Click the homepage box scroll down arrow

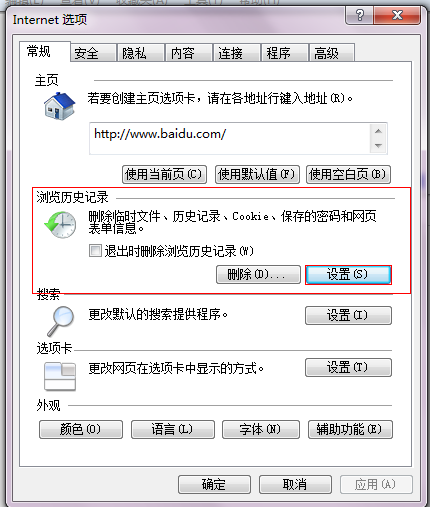coord(378,146)
